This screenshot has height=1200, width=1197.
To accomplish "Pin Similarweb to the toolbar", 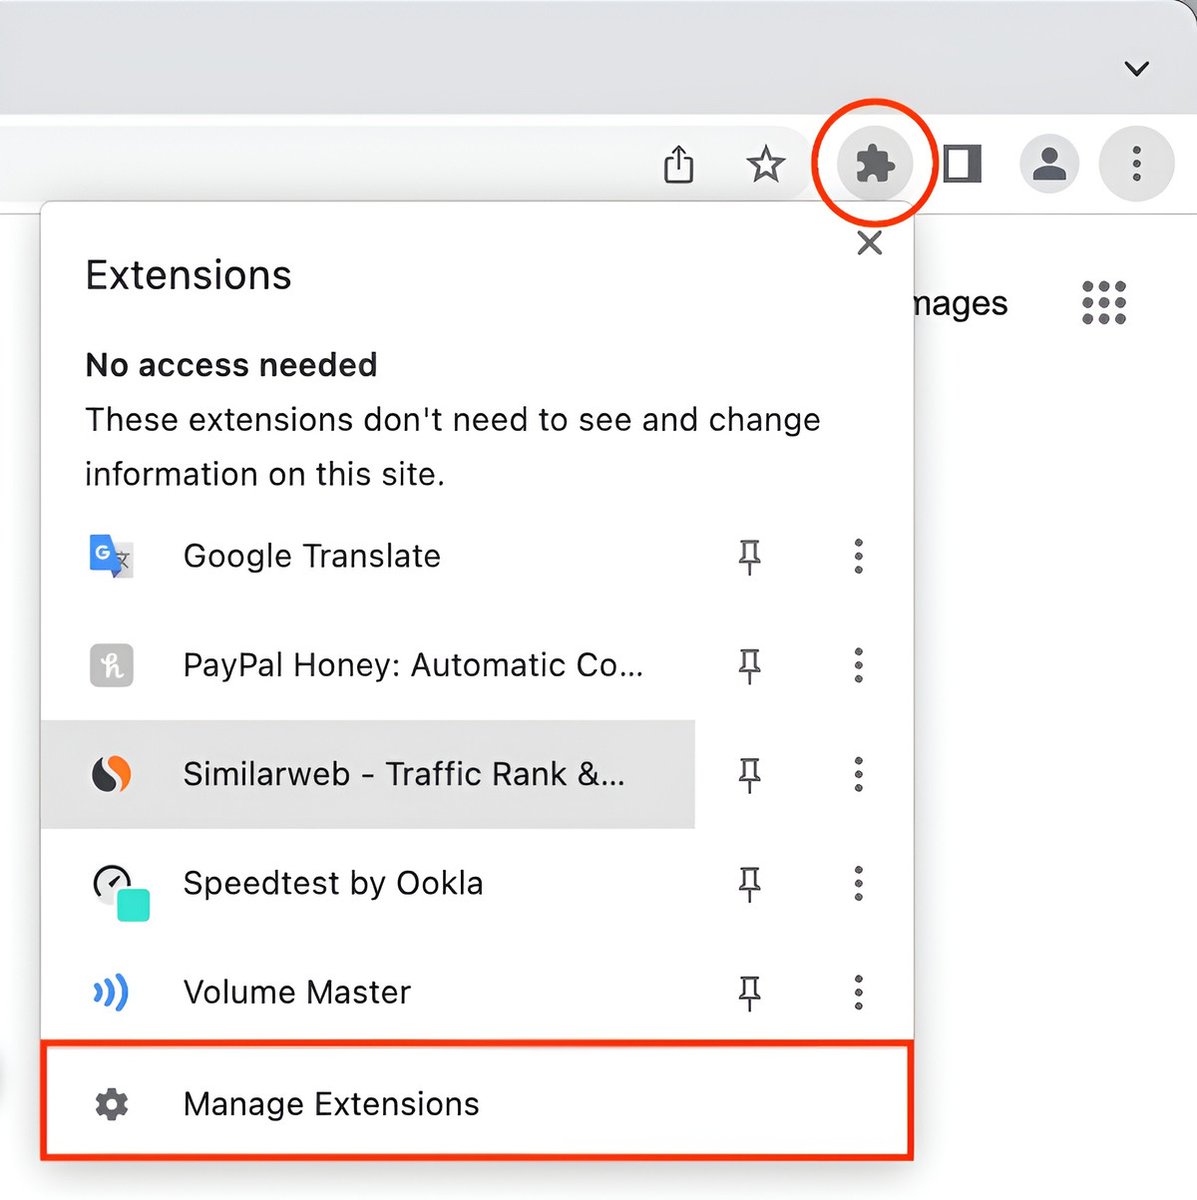I will pos(749,775).
